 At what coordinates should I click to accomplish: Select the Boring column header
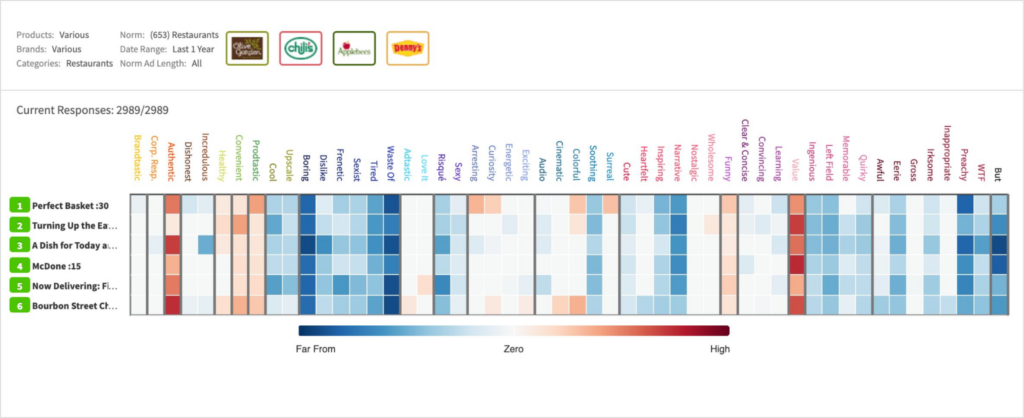(x=306, y=168)
